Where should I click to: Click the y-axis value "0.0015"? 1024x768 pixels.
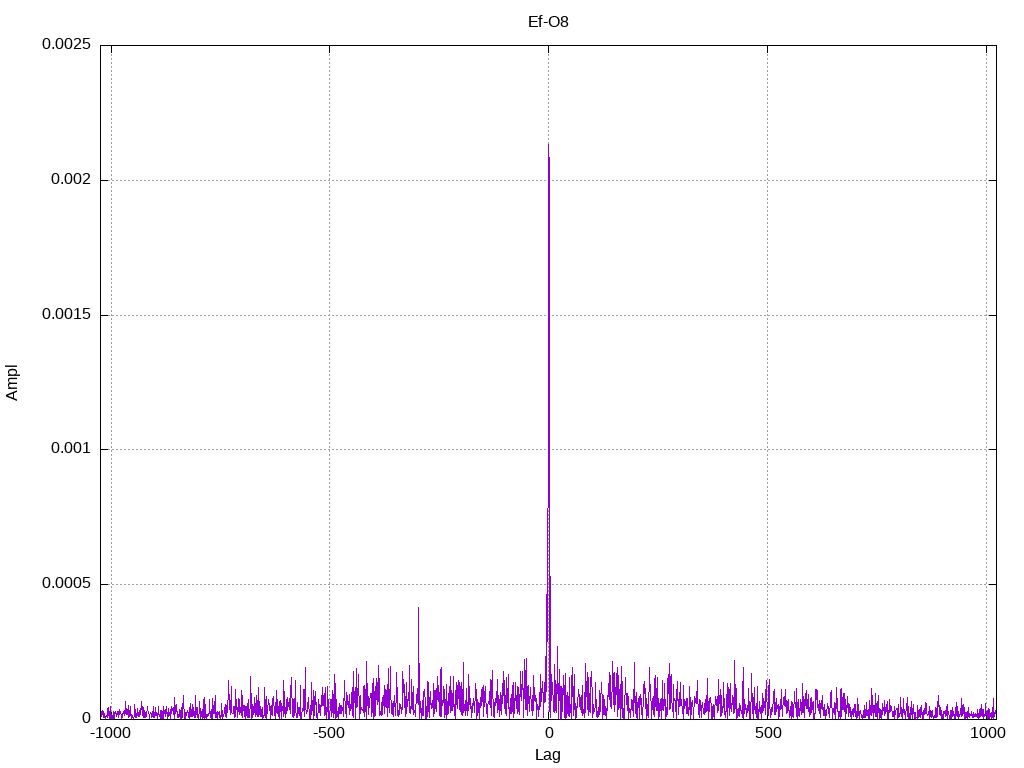click(x=66, y=314)
